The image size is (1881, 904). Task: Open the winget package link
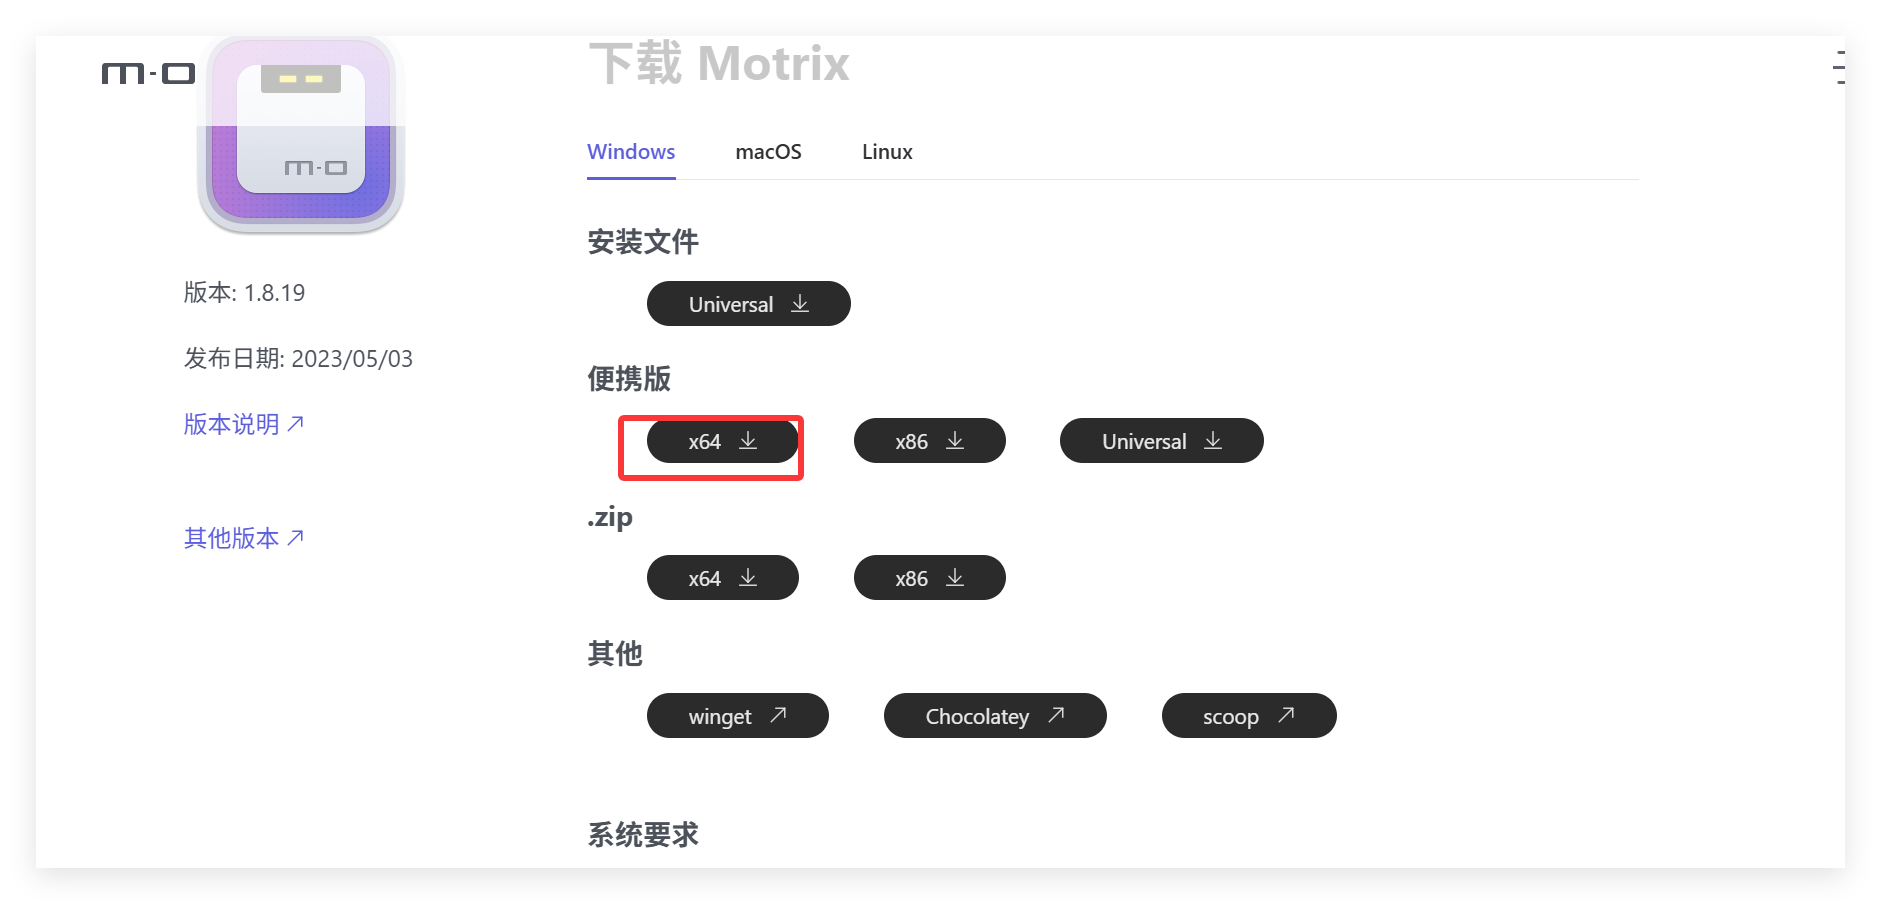pos(738,716)
